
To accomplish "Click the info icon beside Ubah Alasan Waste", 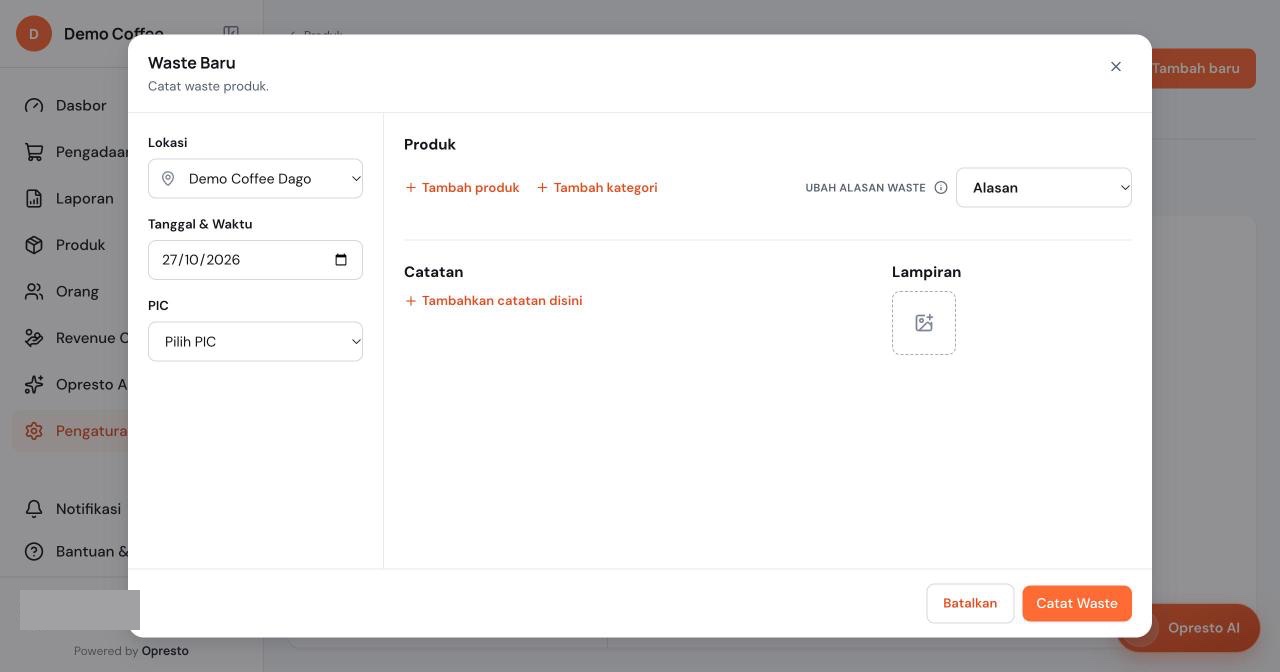I will 941,188.
